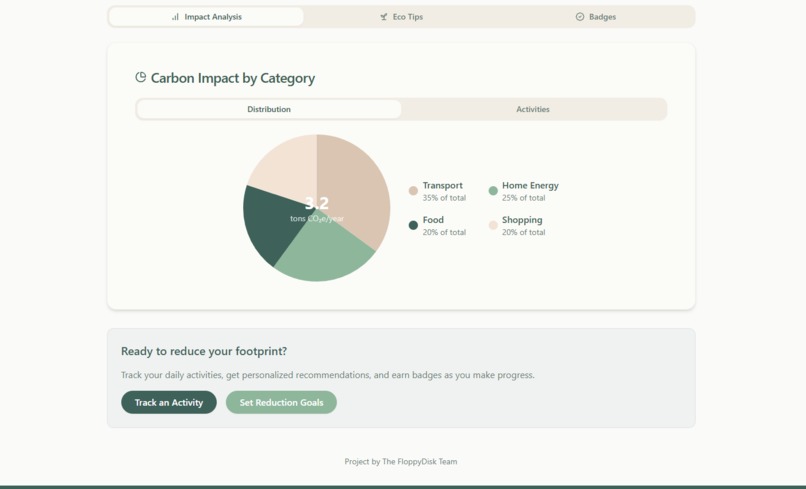
Task: Click the Track an Activity button
Action: pyautogui.click(x=169, y=402)
